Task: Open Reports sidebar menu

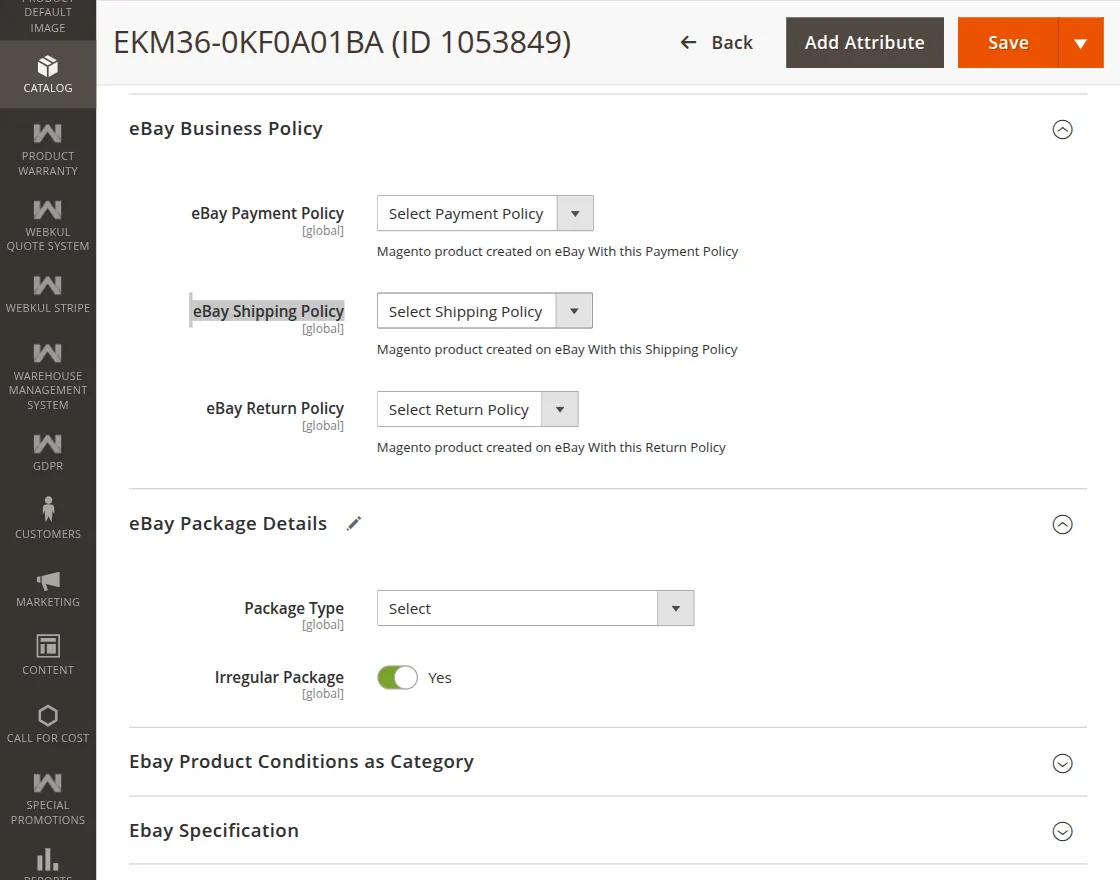Action: coord(48,862)
